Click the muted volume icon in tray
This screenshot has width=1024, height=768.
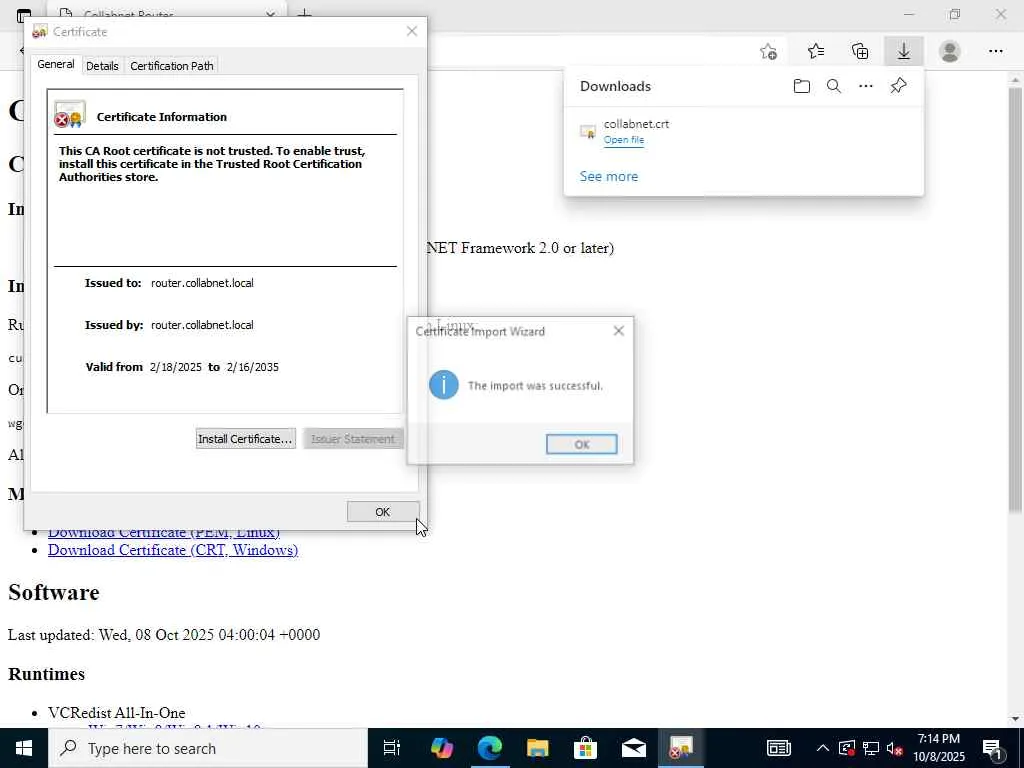pyautogui.click(x=895, y=748)
